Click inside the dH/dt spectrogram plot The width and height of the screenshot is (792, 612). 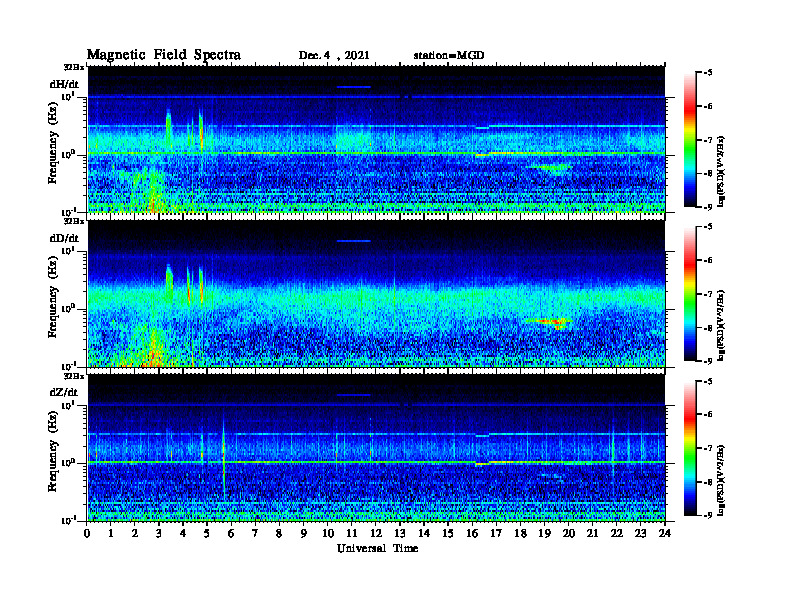click(x=376, y=139)
